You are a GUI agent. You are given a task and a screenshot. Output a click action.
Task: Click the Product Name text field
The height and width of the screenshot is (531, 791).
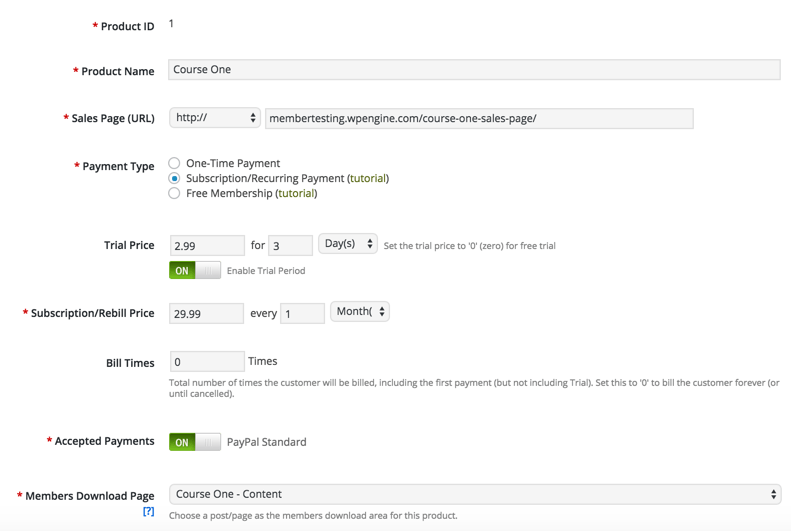[x=474, y=70]
